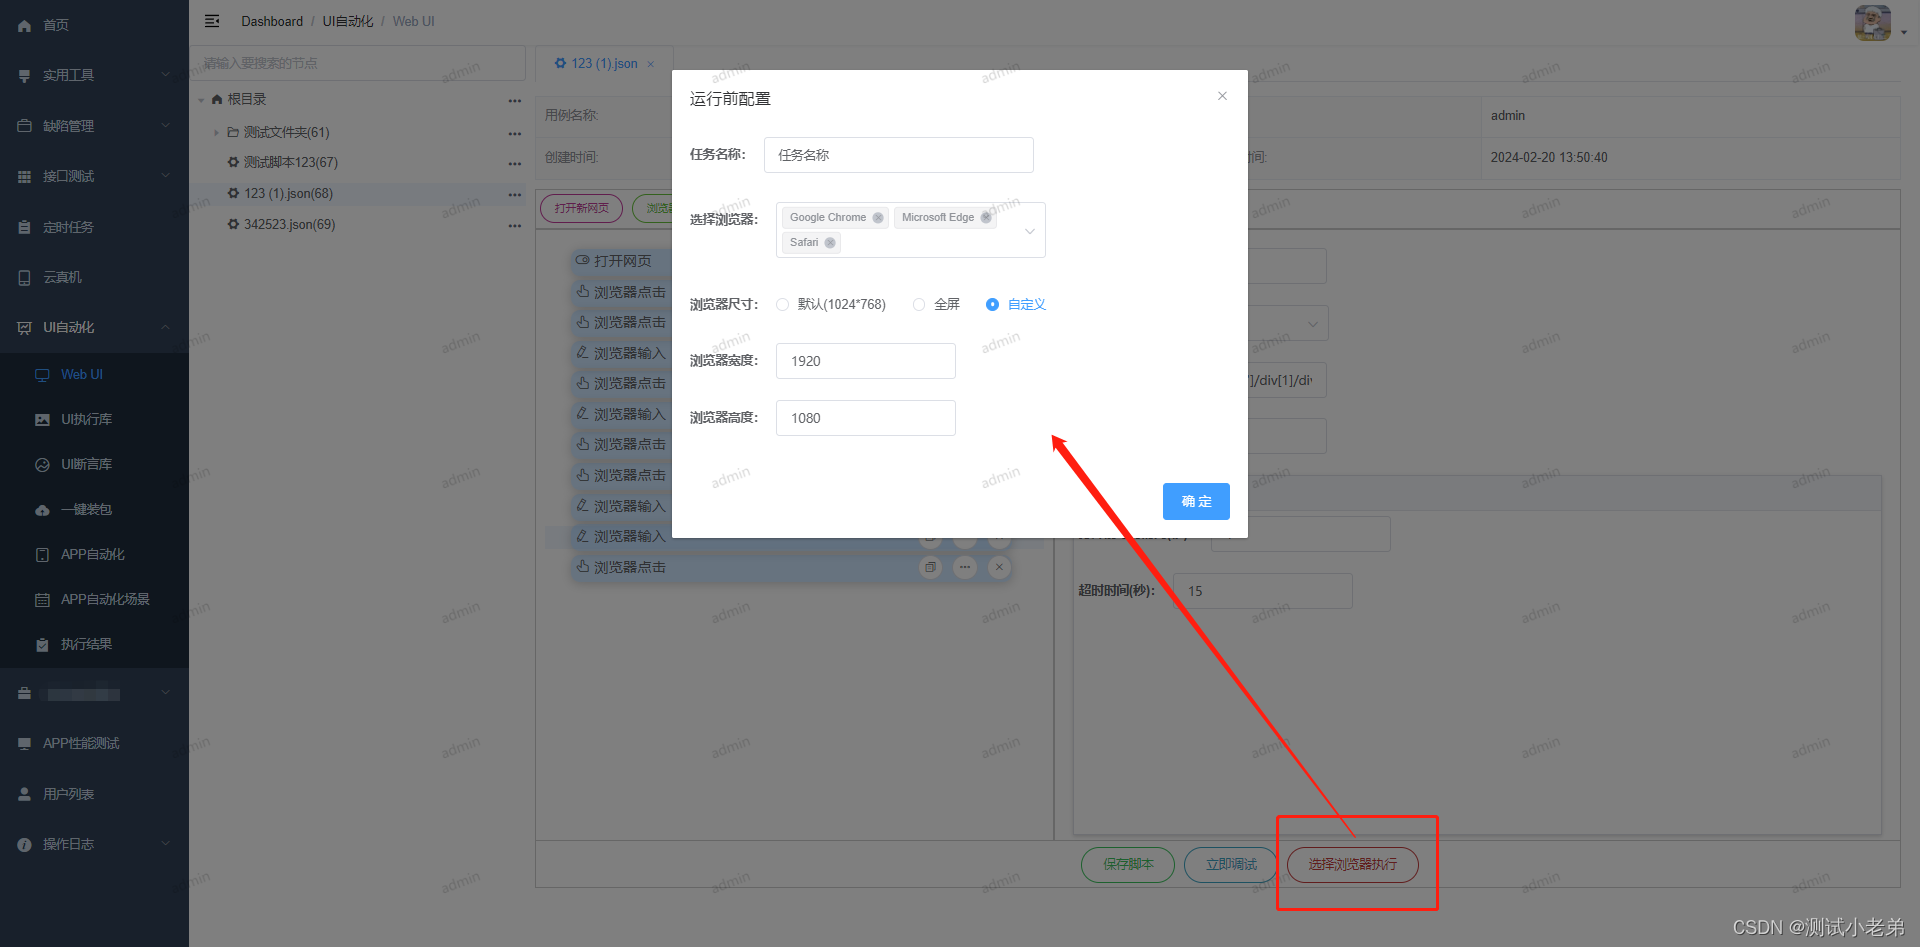Screen dimensions: 1920x947
Task: Remove the Microsoft Edge browser tag
Action: pos(986,218)
